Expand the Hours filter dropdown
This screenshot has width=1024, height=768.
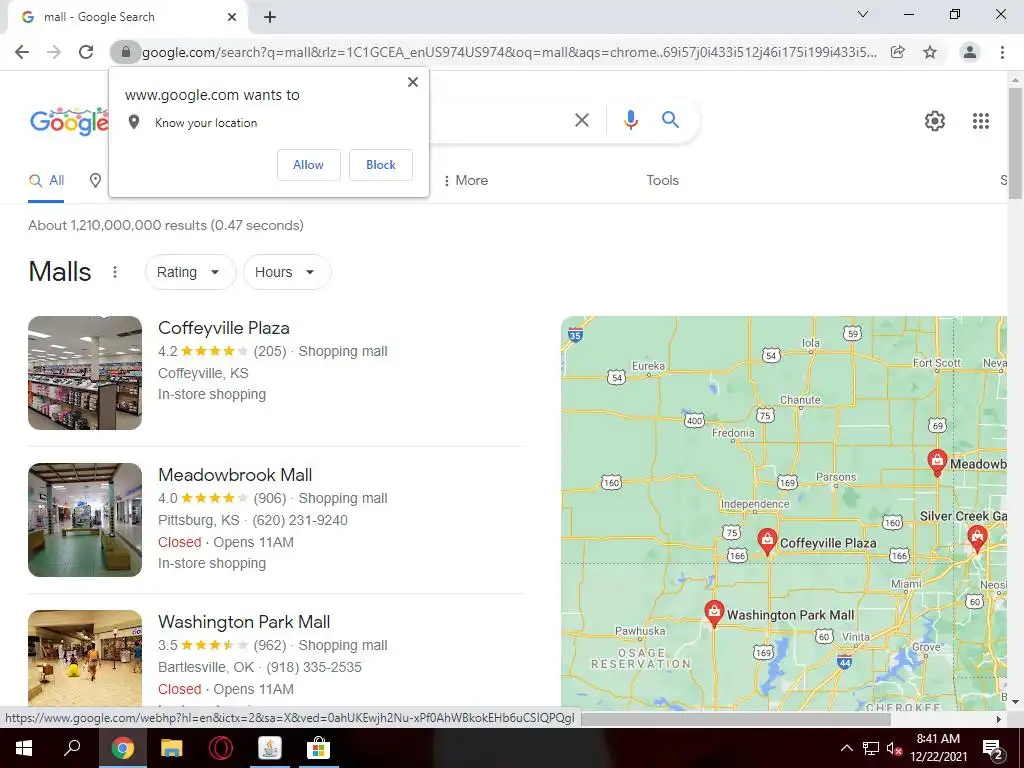coord(287,272)
